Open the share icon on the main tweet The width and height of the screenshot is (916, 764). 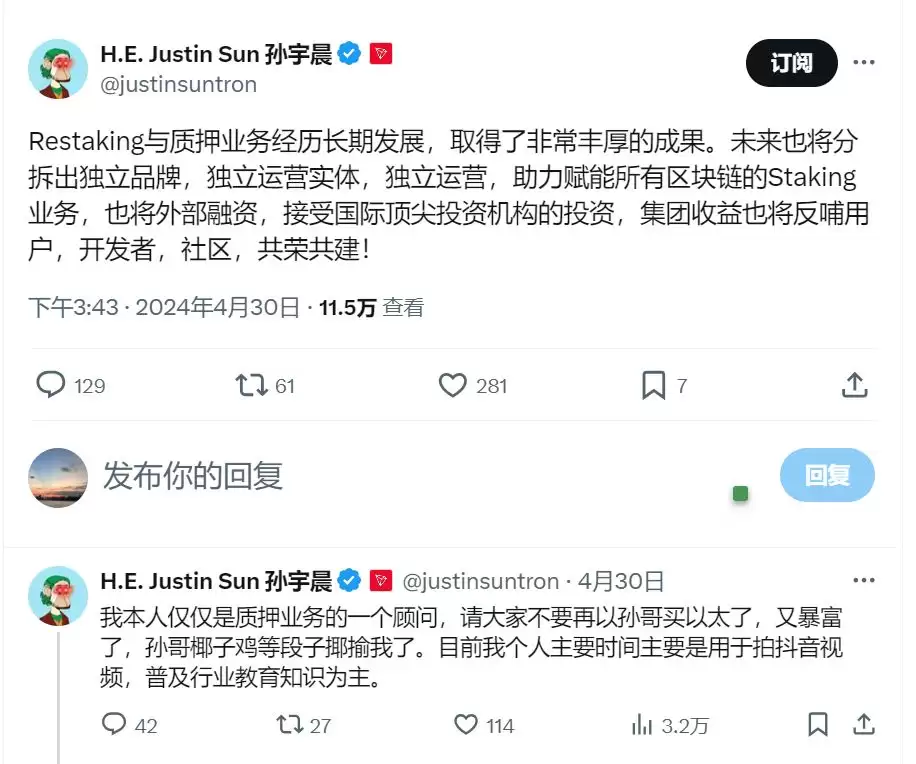point(854,385)
